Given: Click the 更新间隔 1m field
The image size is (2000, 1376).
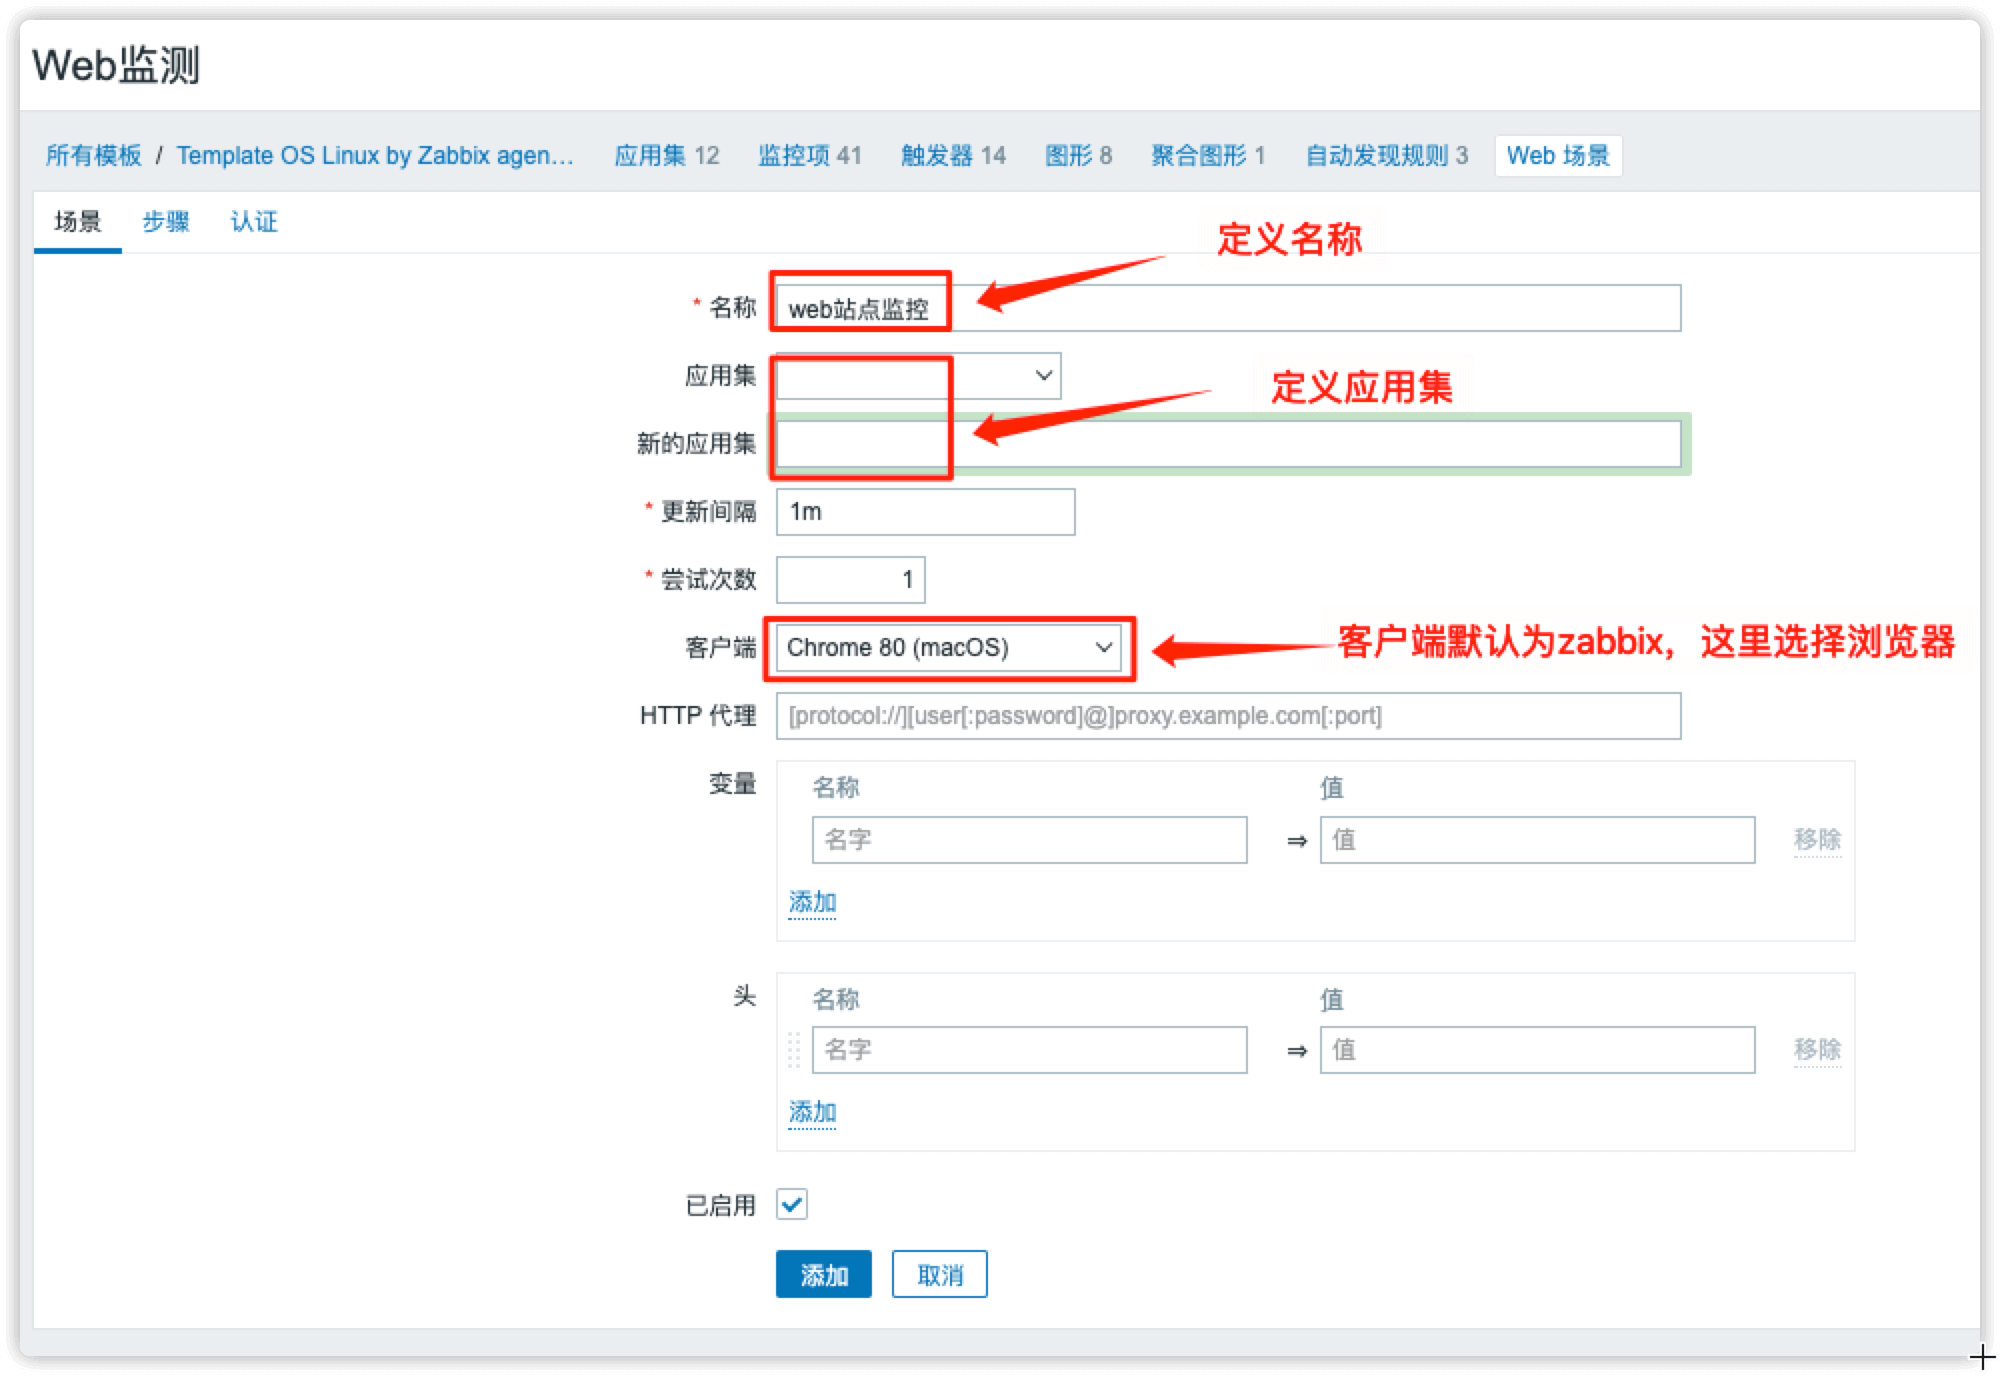Looking at the screenshot, I should [925, 512].
